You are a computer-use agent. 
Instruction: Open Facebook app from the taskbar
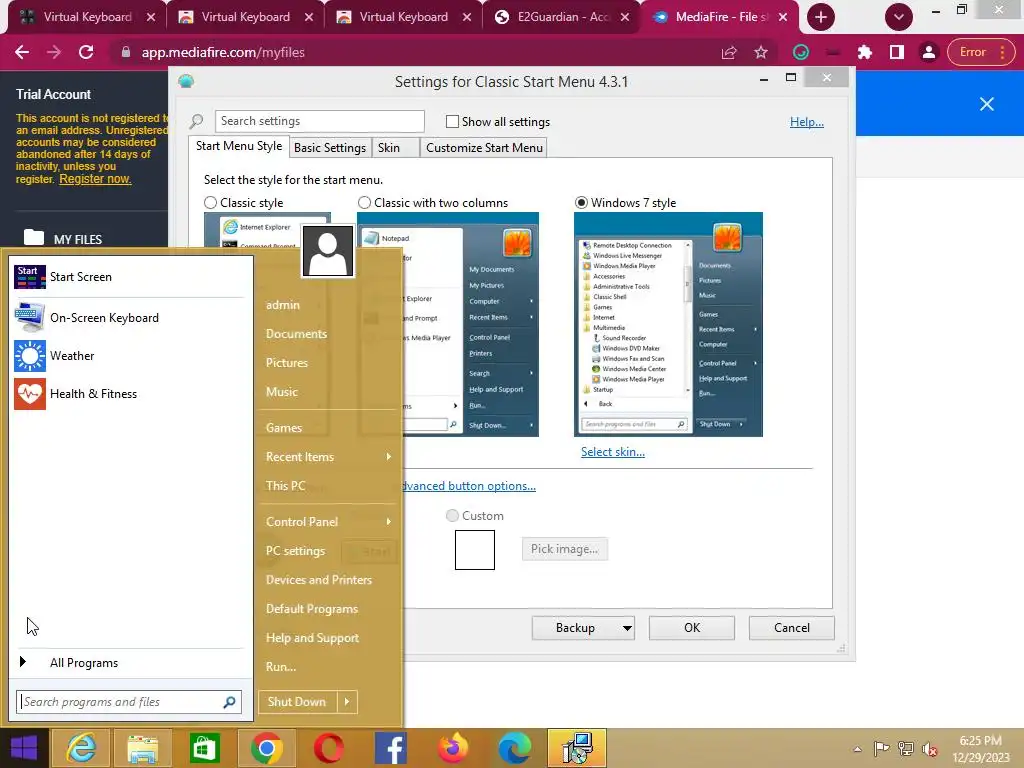coord(391,748)
